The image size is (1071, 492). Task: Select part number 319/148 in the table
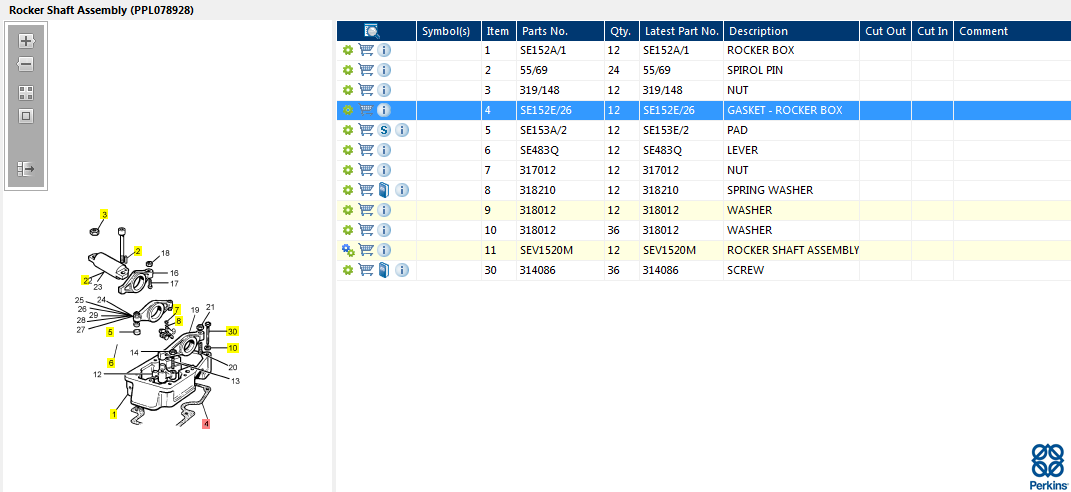pyautogui.click(x=541, y=90)
